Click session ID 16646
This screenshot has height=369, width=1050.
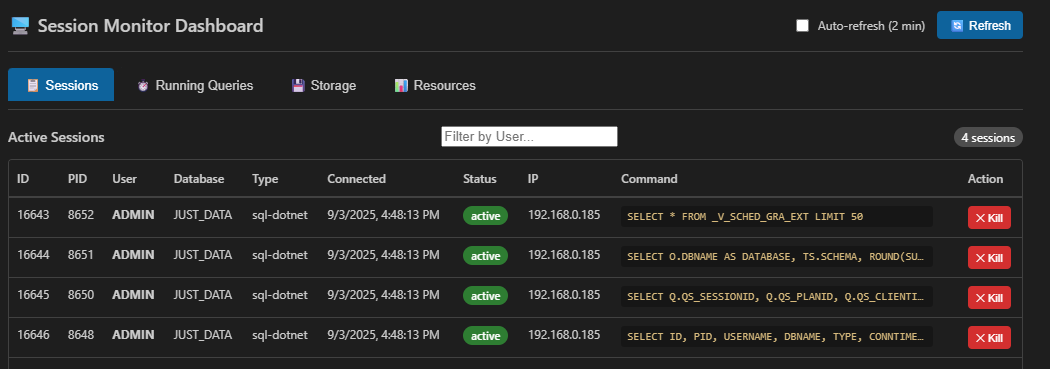32,335
